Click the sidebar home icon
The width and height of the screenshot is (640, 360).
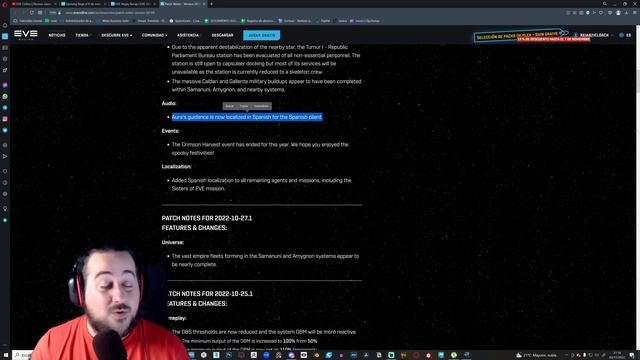(x=5, y=25)
